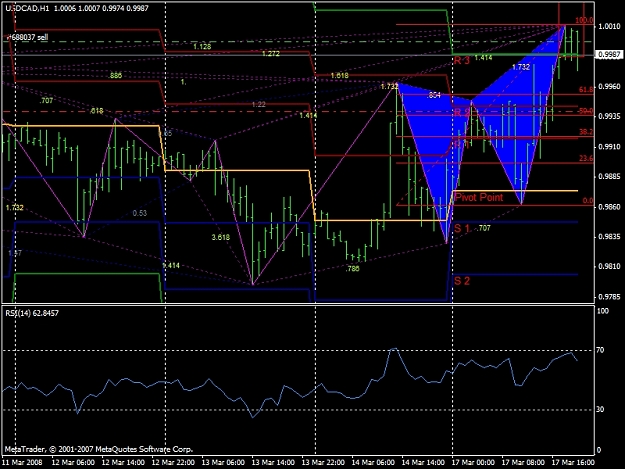Click the 3.618 ratio label
The width and height of the screenshot is (625, 469).
click(220, 237)
